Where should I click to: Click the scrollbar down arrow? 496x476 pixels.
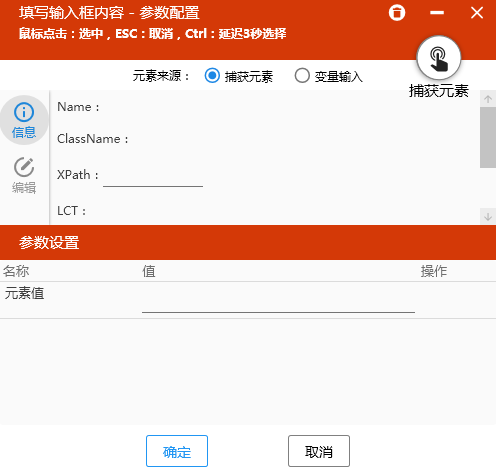[x=488, y=216]
